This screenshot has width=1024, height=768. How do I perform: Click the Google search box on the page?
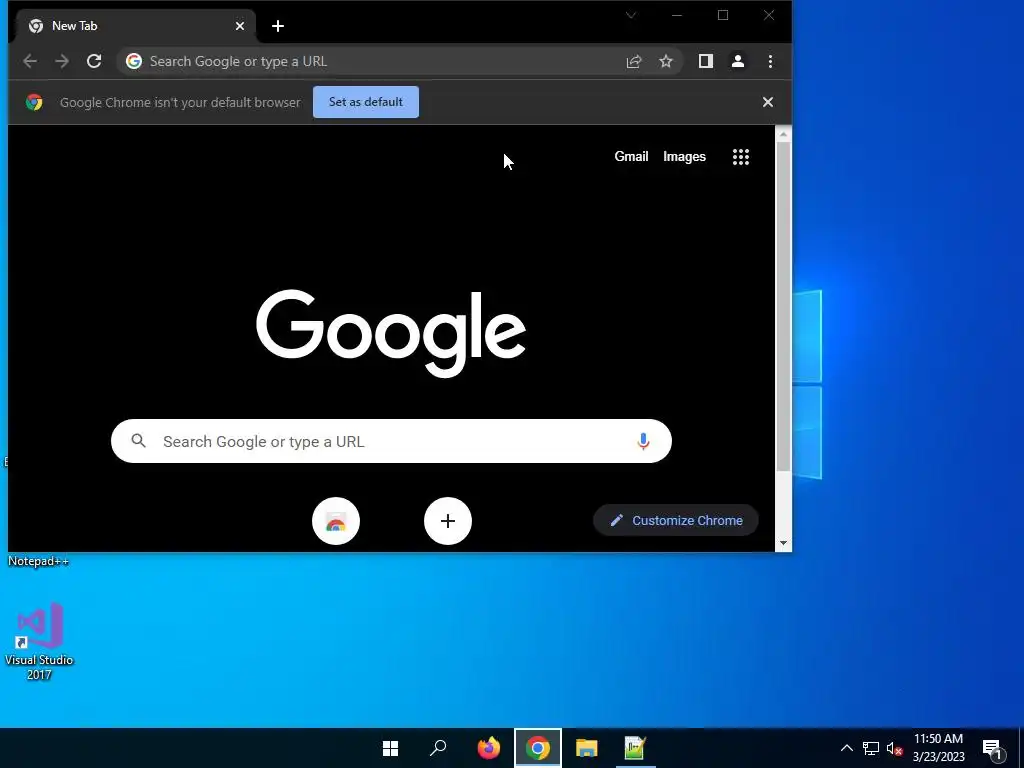pos(391,441)
